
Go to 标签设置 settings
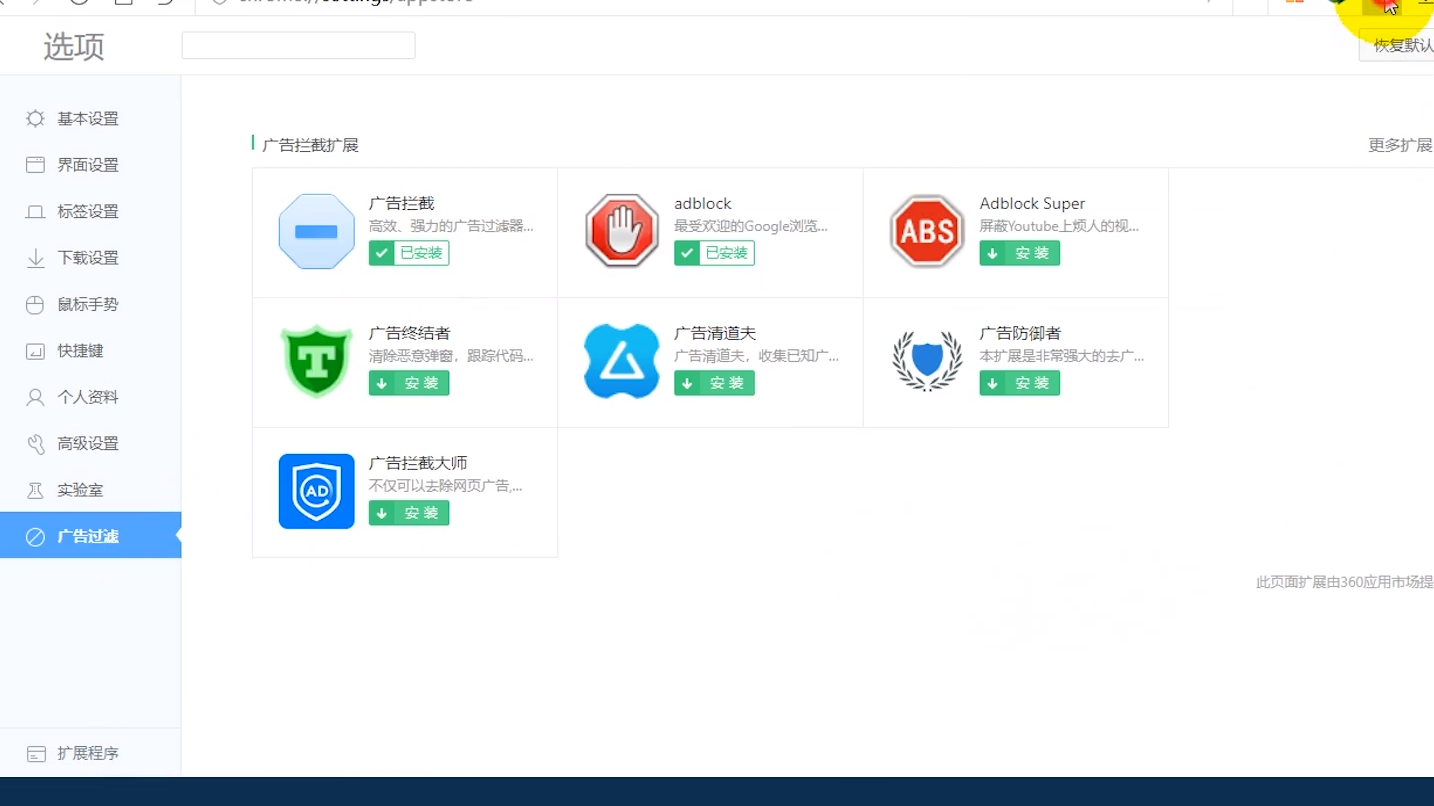tap(90, 212)
